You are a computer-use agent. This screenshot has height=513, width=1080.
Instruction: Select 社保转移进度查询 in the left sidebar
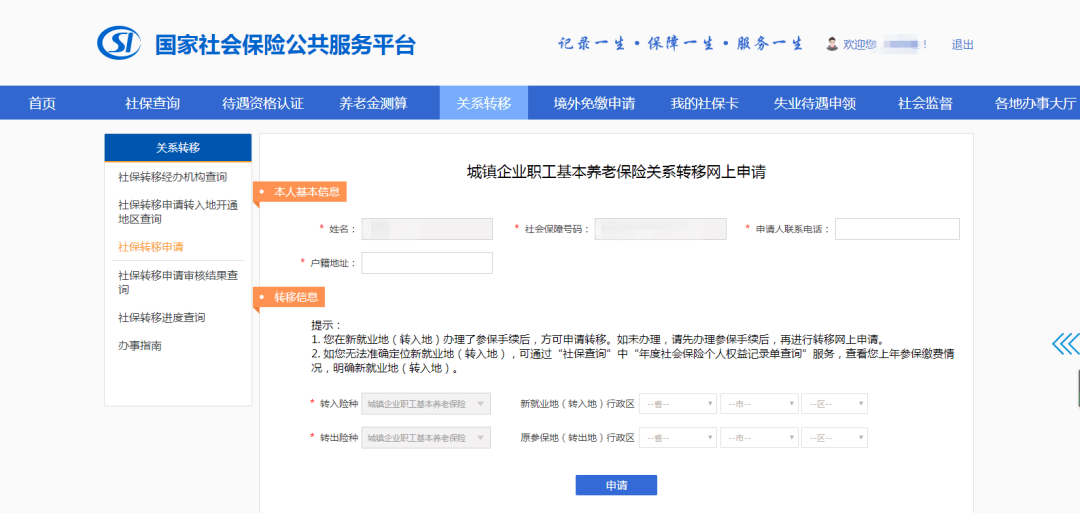point(161,318)
